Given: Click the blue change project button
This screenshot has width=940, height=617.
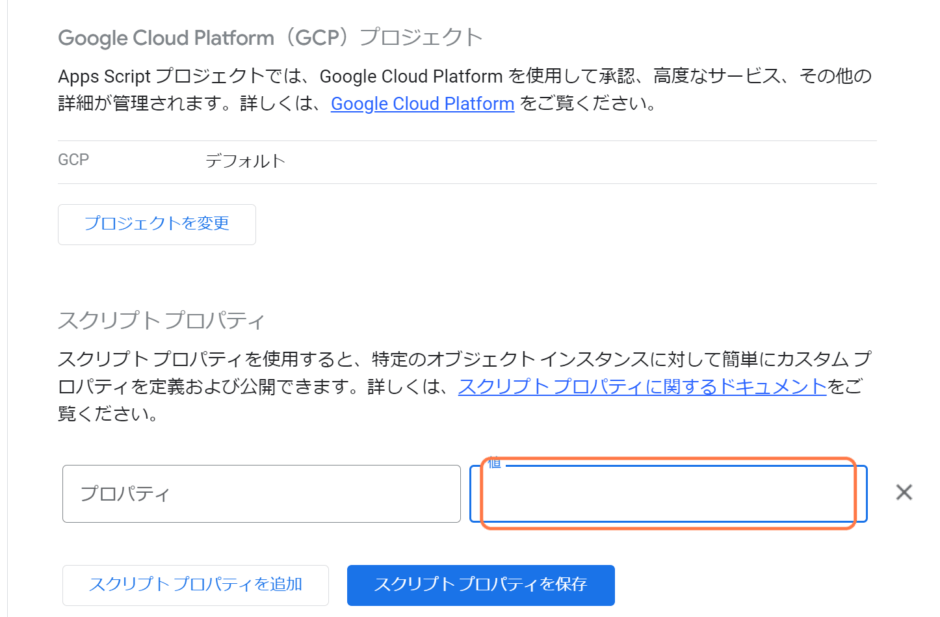Looking at the screenshot, I should [x=156, y=224].
